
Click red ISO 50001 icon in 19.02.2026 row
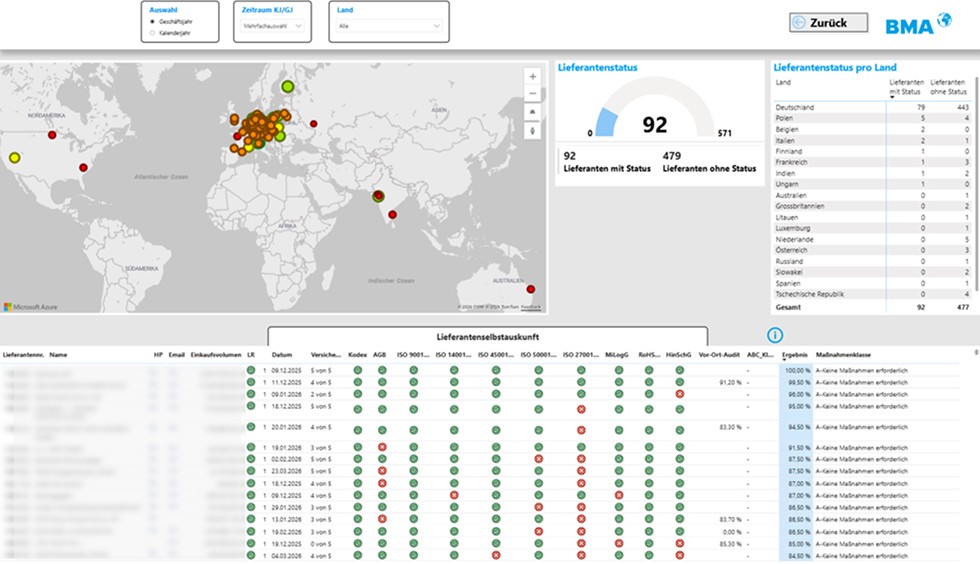pos(539,531)
